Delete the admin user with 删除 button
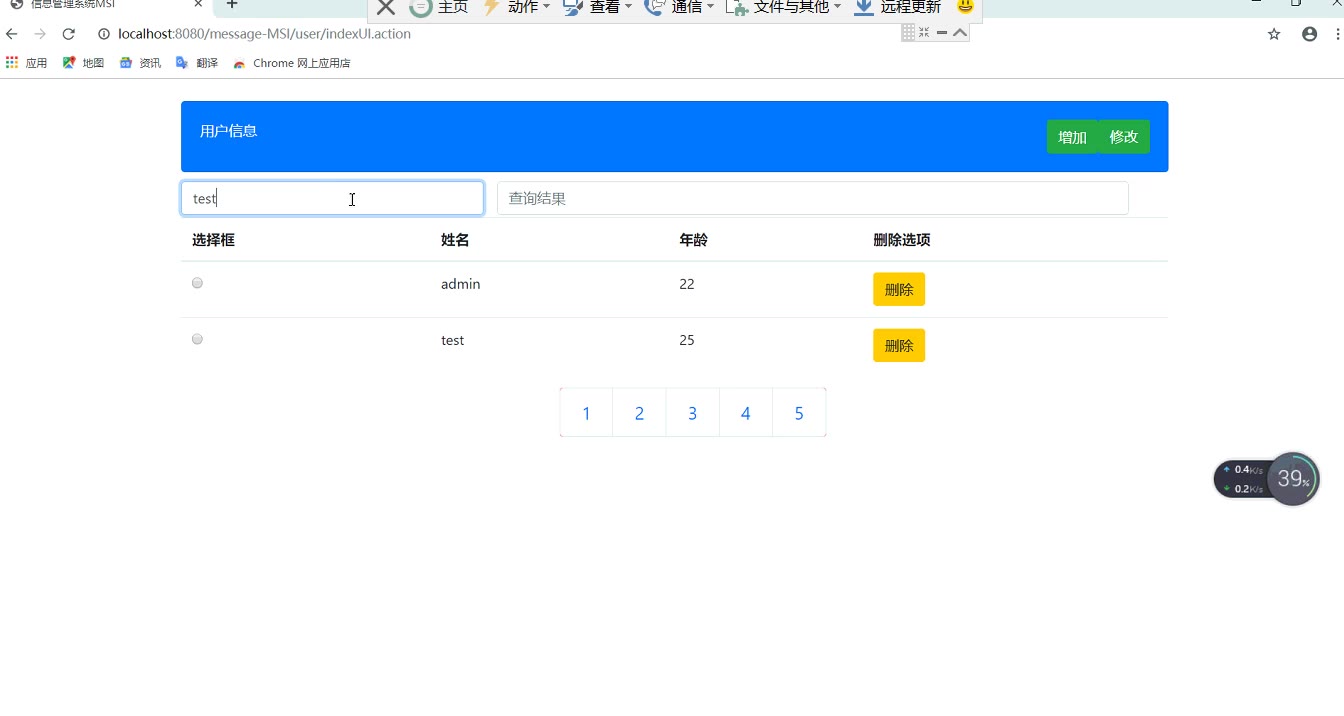The width and height of the screenshot is (1344, 716). [898, 290]
